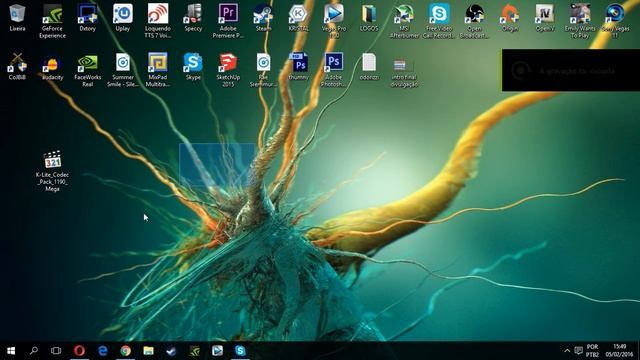Show hidden system tray icons
The image size is (640, 360).
pyautogui.click(x=567, y=351)
